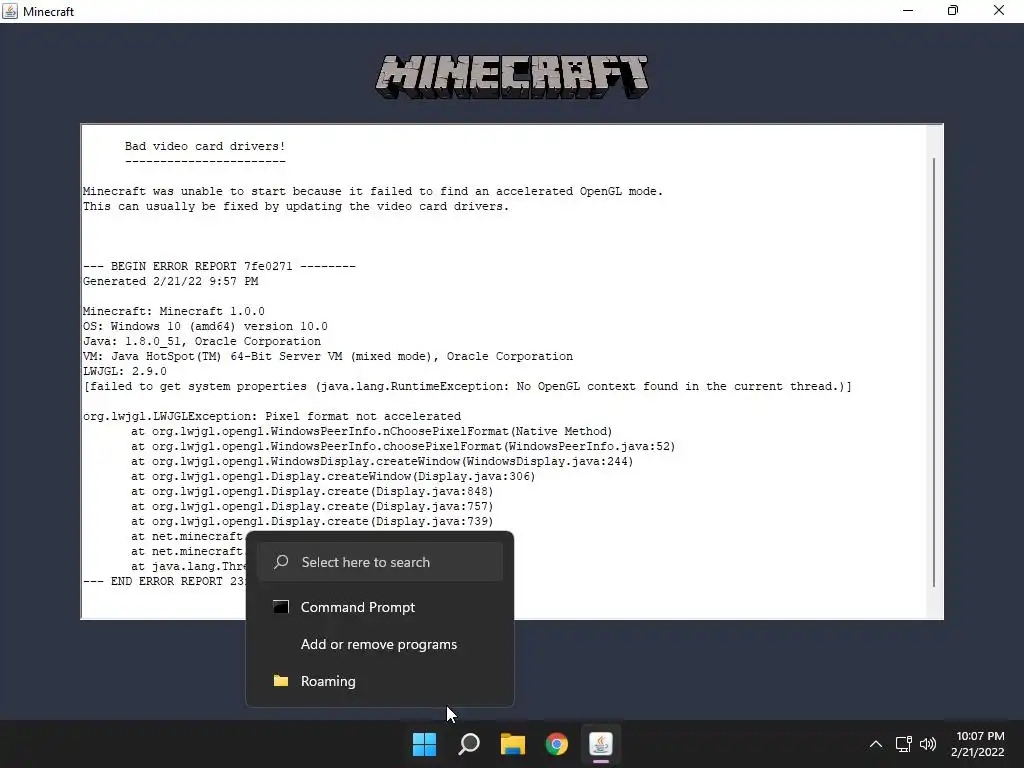Click the error report vertical scrollbar

point(935,372)
